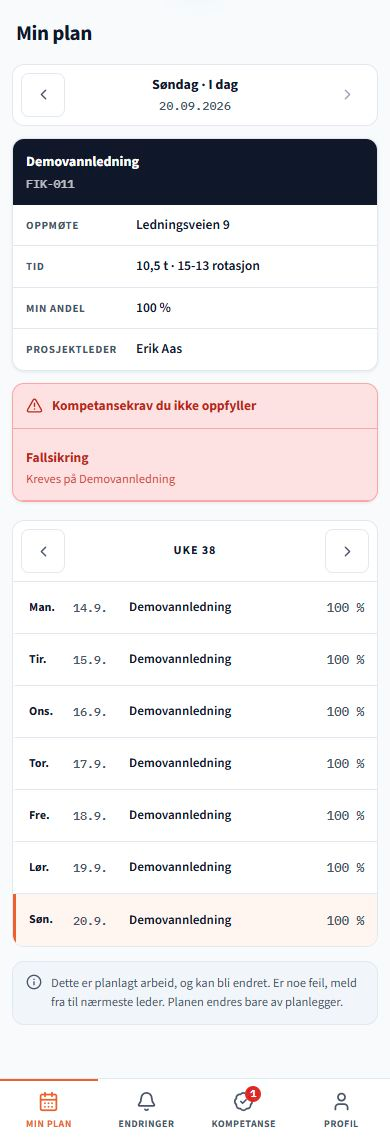
Task: Select the Fre. 18.9. schedule row
Action: point(195,816)
